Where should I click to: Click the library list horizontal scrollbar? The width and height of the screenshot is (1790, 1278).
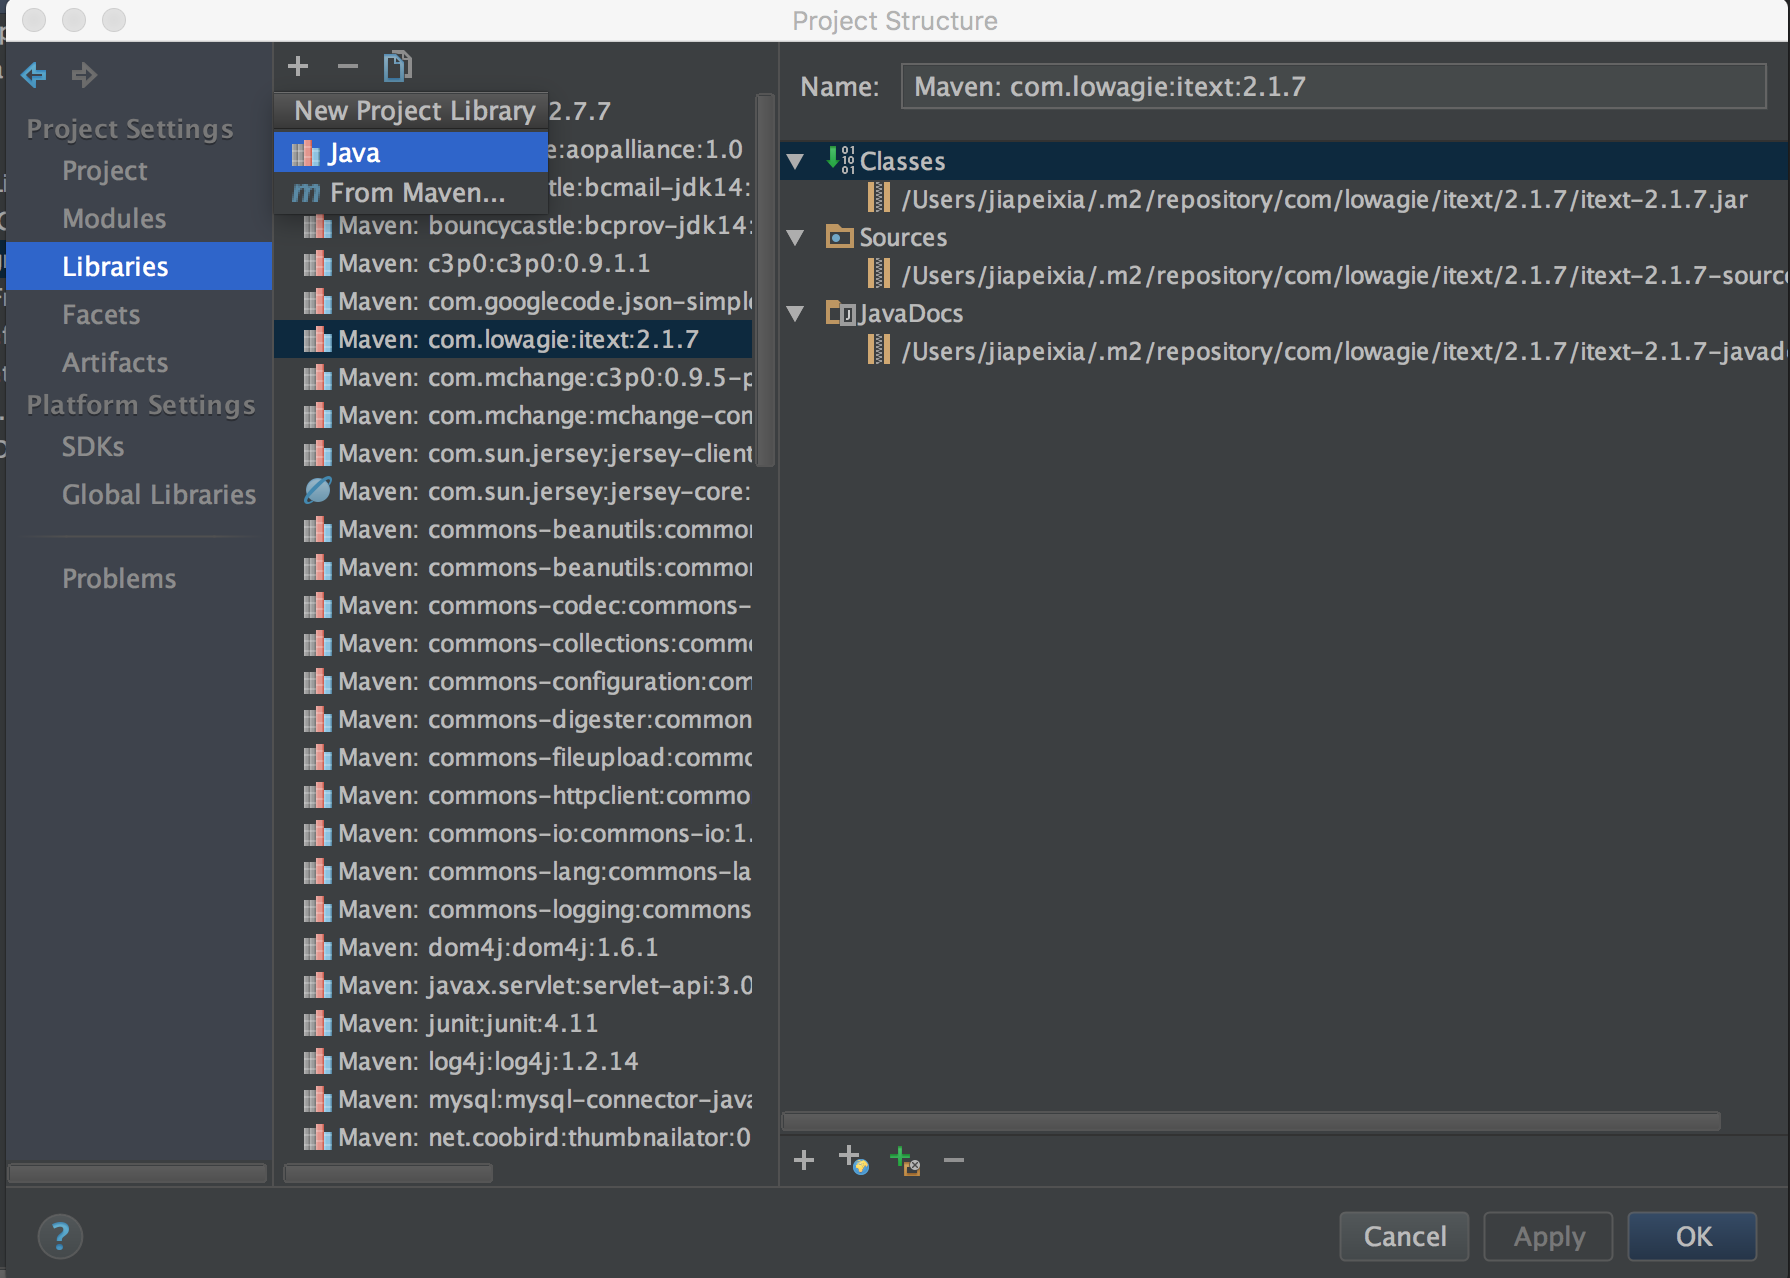point(388,1173)
